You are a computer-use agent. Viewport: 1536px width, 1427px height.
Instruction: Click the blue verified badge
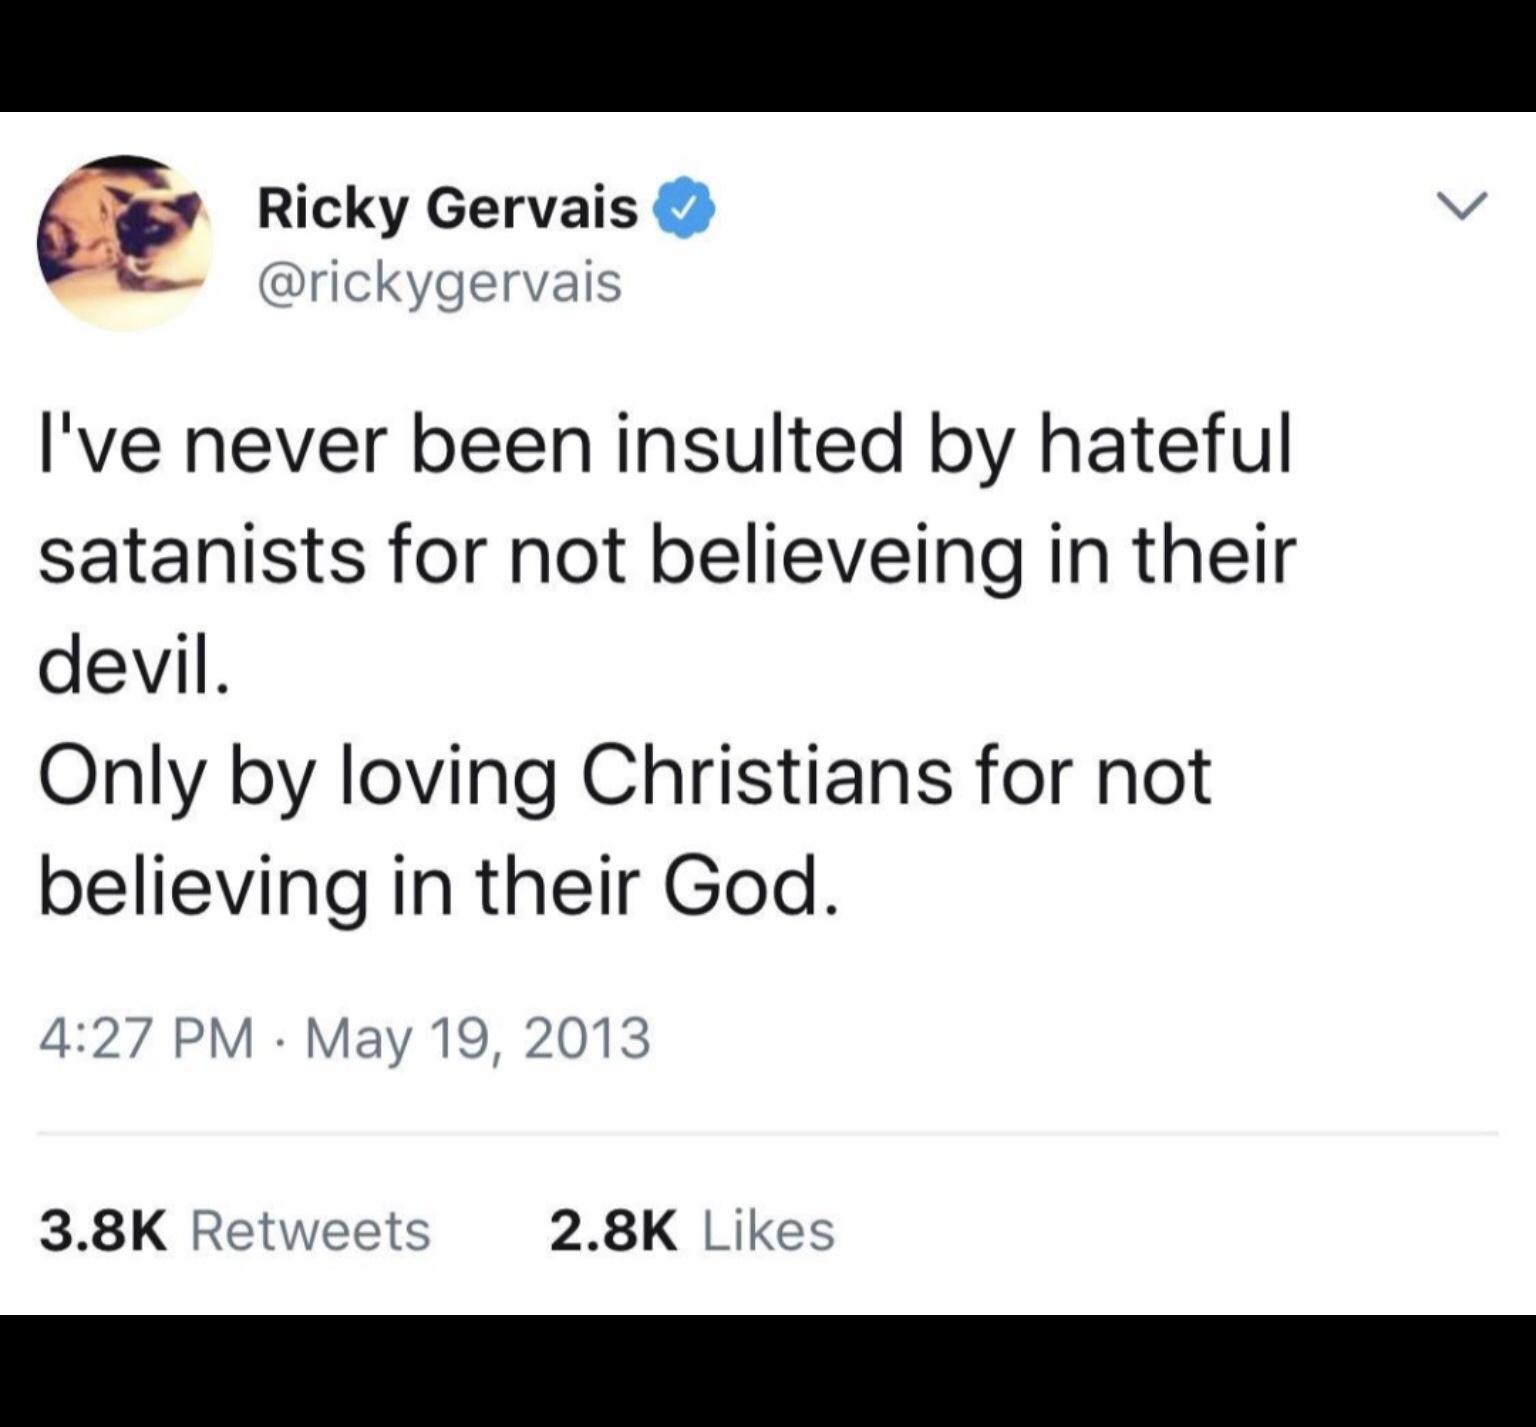coord(684,208)
